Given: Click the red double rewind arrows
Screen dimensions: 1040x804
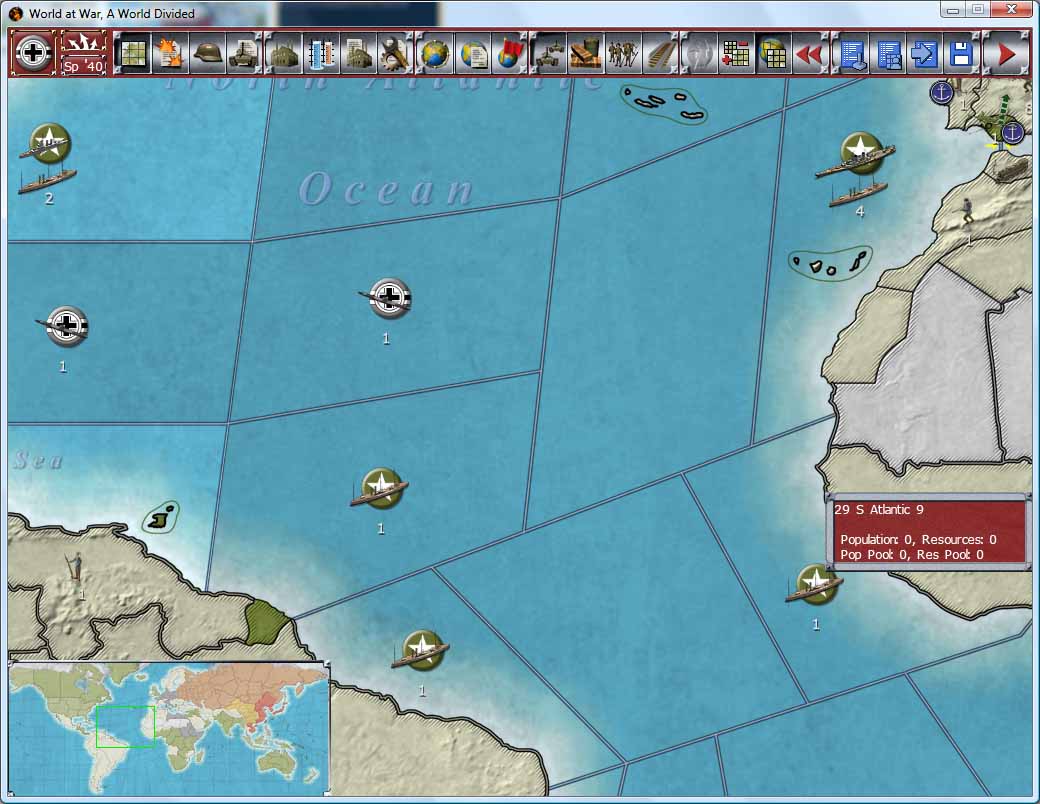Looking at the screenshot, I should tap(811, 54).
